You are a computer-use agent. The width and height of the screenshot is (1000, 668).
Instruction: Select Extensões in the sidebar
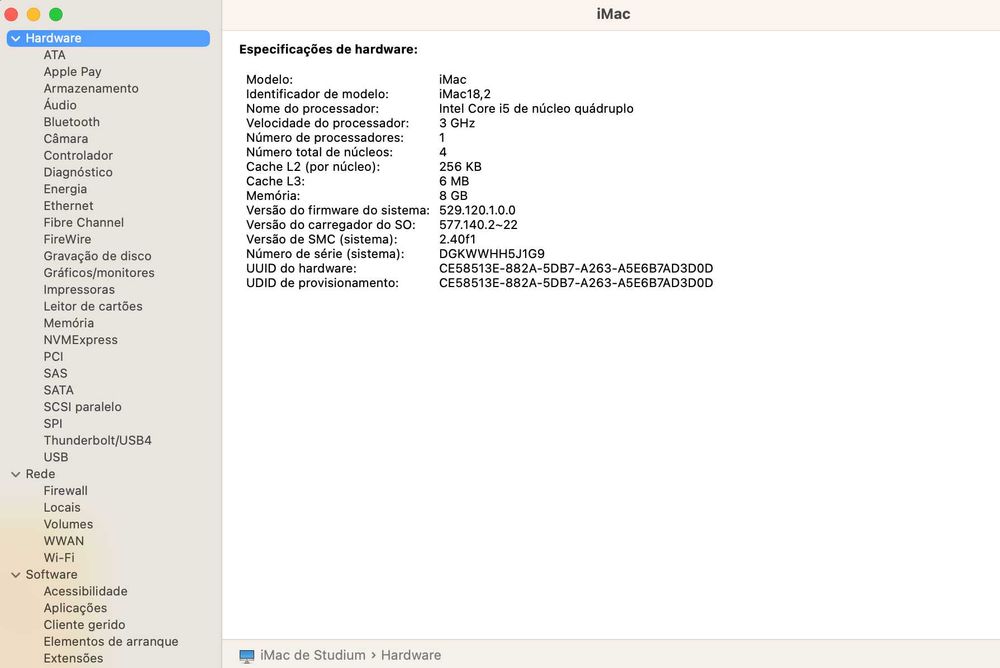73,658
